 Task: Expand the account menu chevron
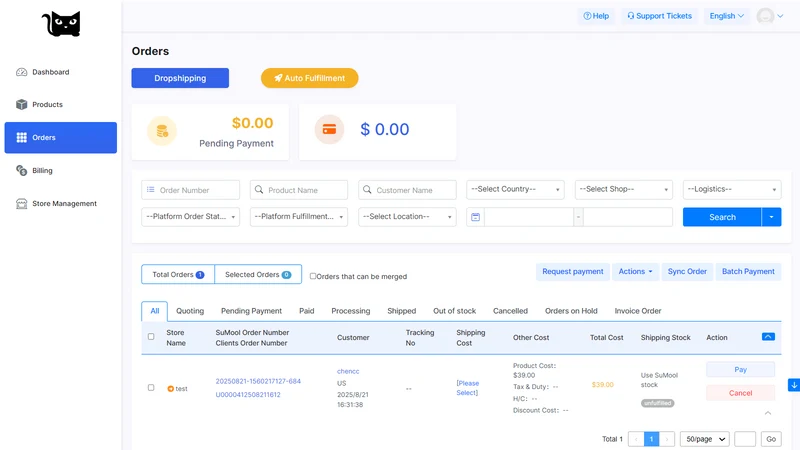pos(780,16)
